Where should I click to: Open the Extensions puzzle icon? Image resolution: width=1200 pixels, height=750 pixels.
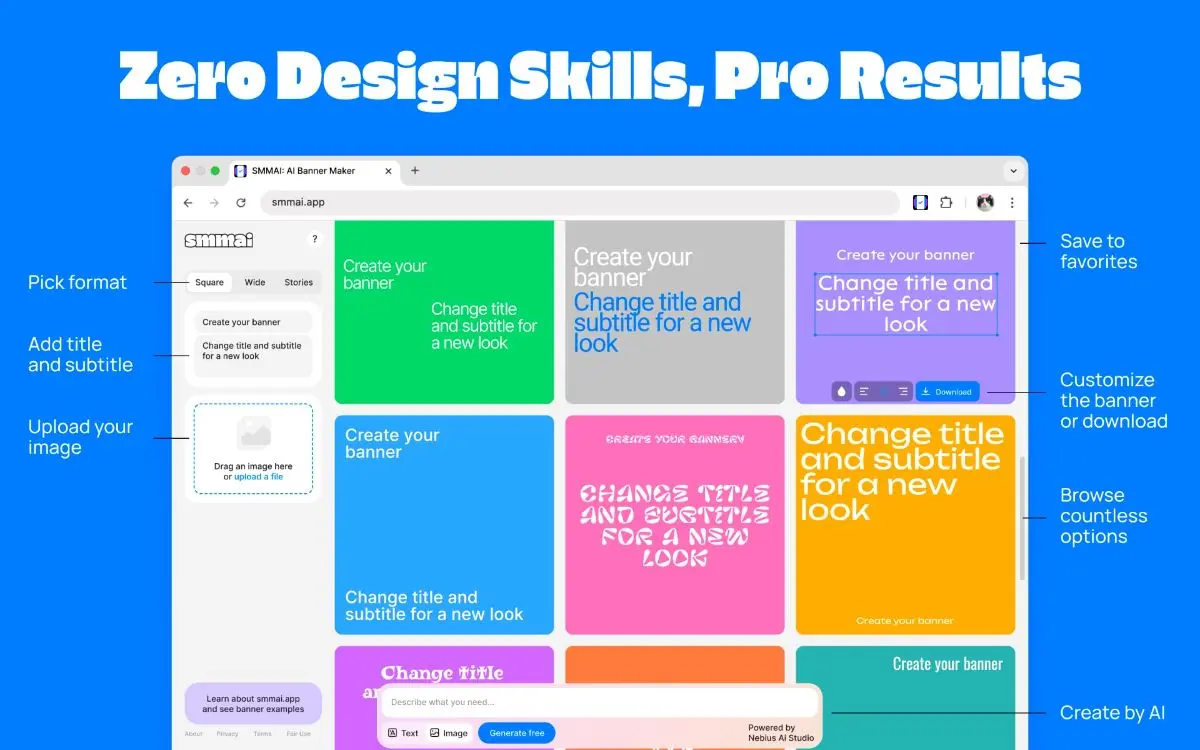pos(946,202)
